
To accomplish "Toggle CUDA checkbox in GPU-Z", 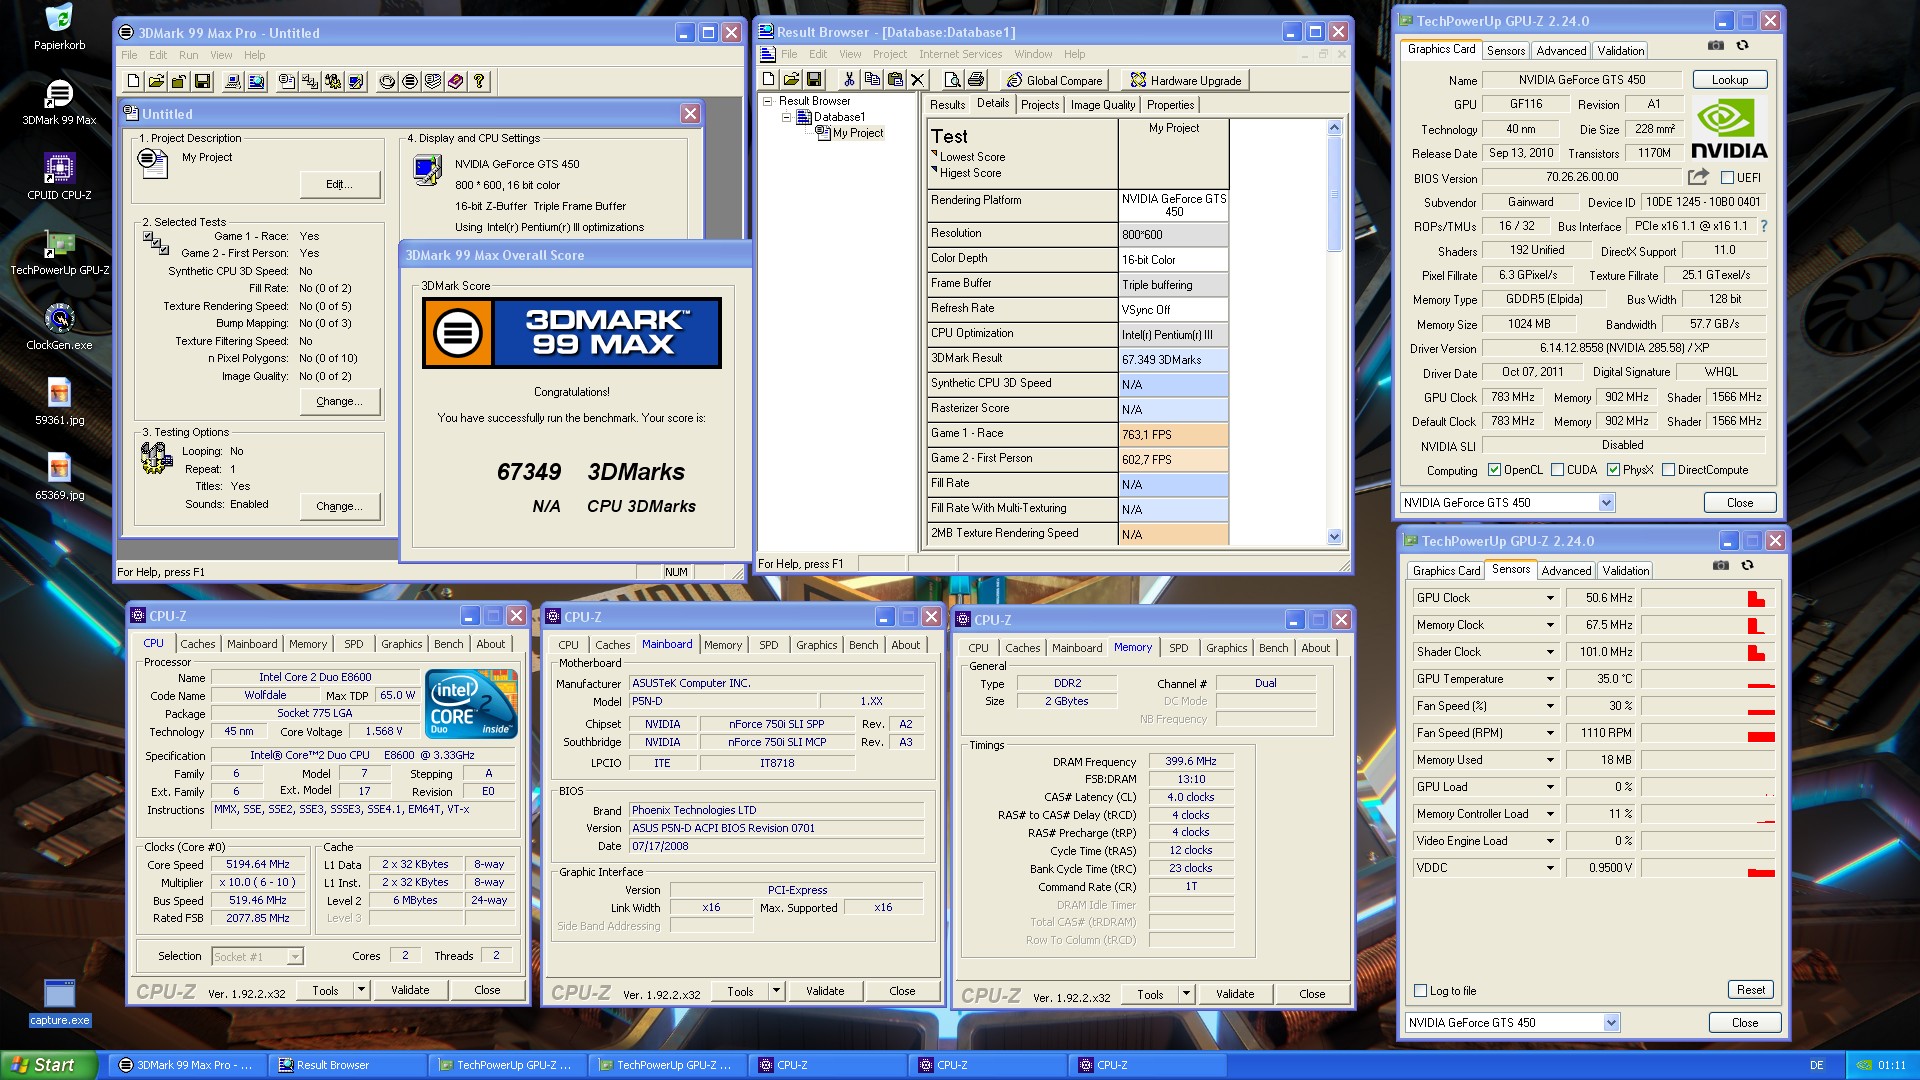I will coord(1557,470).
